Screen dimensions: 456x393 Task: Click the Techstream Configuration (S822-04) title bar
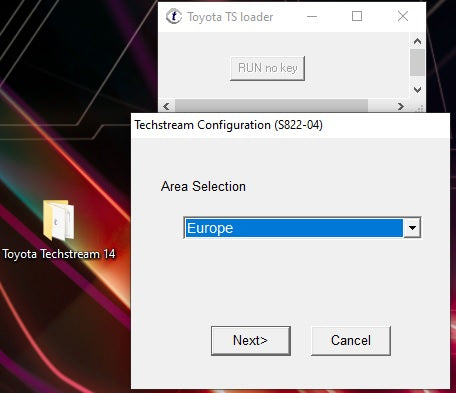point(290,125)
